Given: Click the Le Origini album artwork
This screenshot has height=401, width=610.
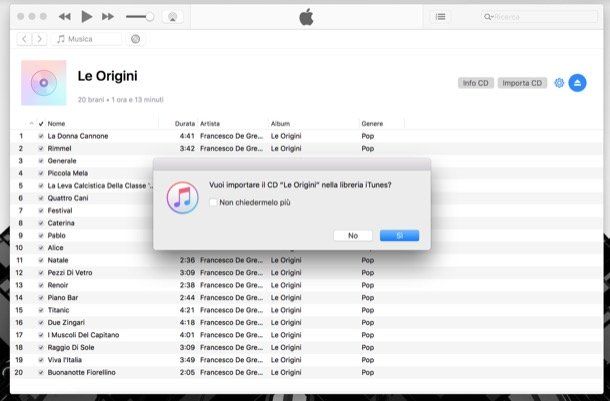Looking at the screenshot, I should pos(44,82).
